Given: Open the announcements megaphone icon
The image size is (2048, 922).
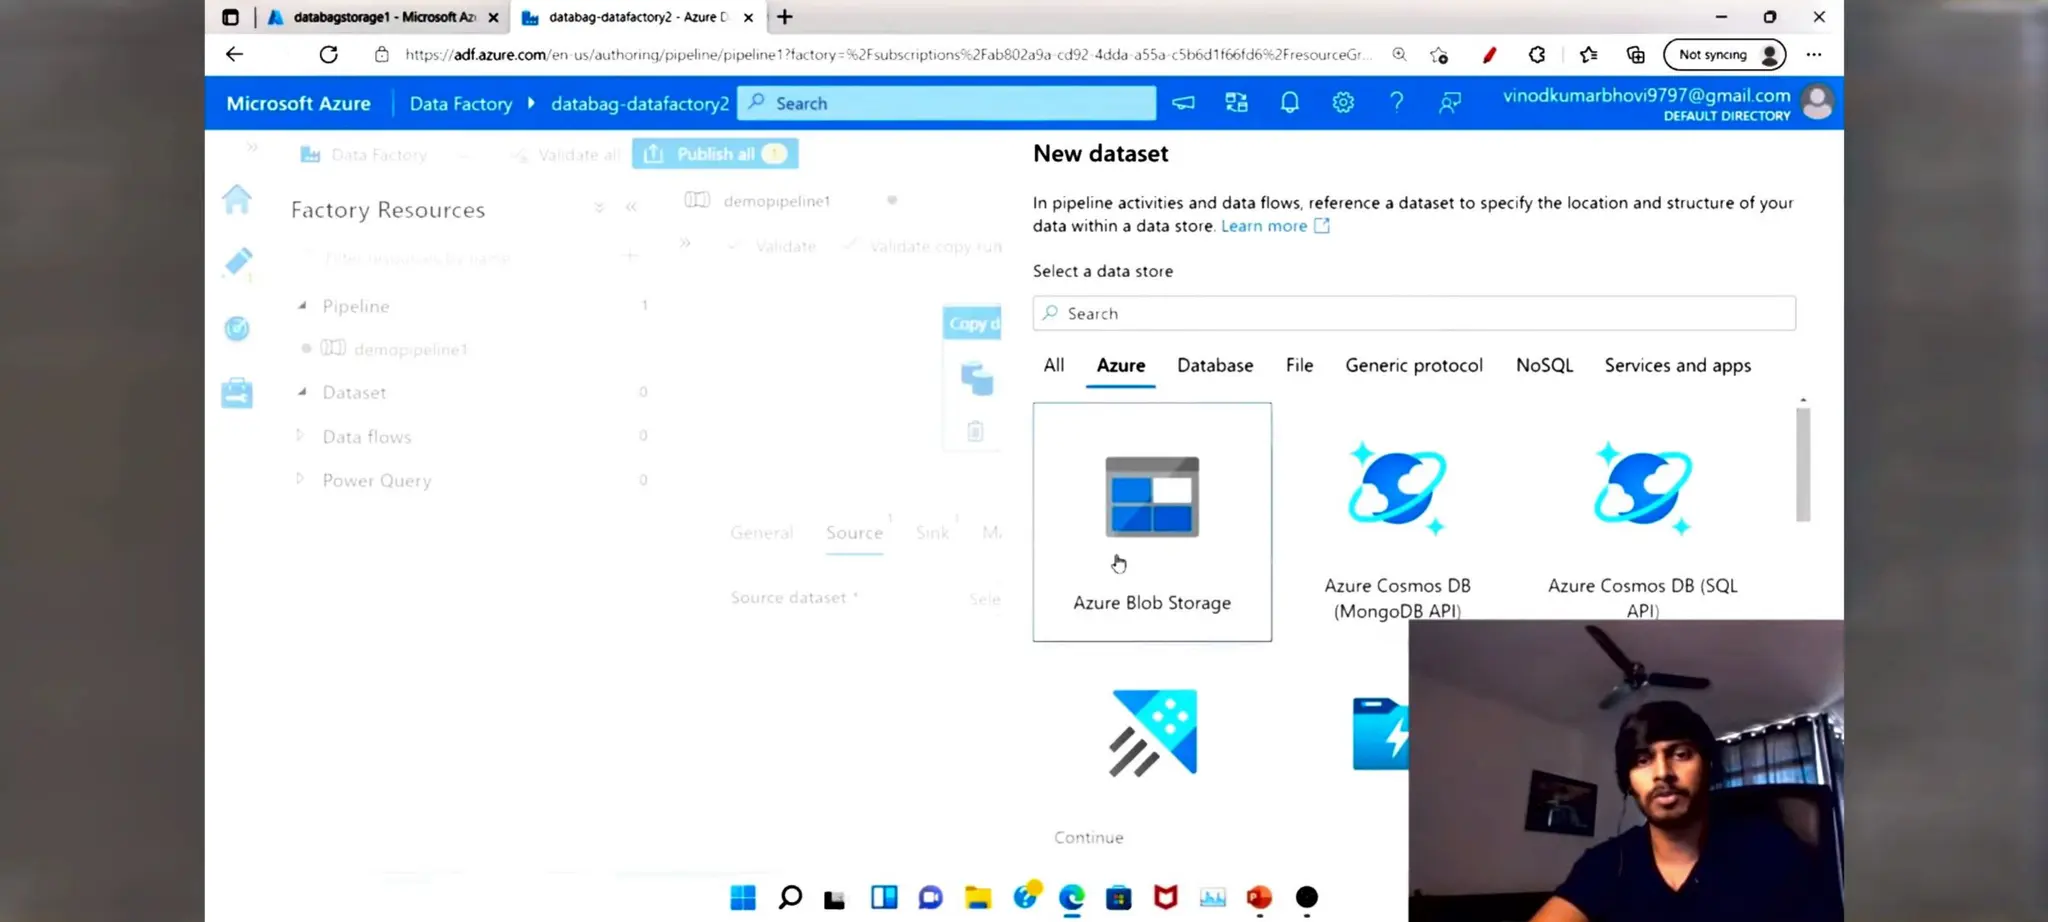Looking at the screenshot, I should [x=1183, y=102].
